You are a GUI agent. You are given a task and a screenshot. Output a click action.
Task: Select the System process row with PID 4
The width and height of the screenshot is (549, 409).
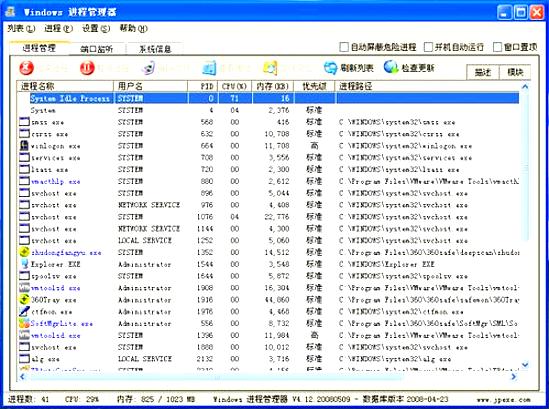[x=268, y=110]
